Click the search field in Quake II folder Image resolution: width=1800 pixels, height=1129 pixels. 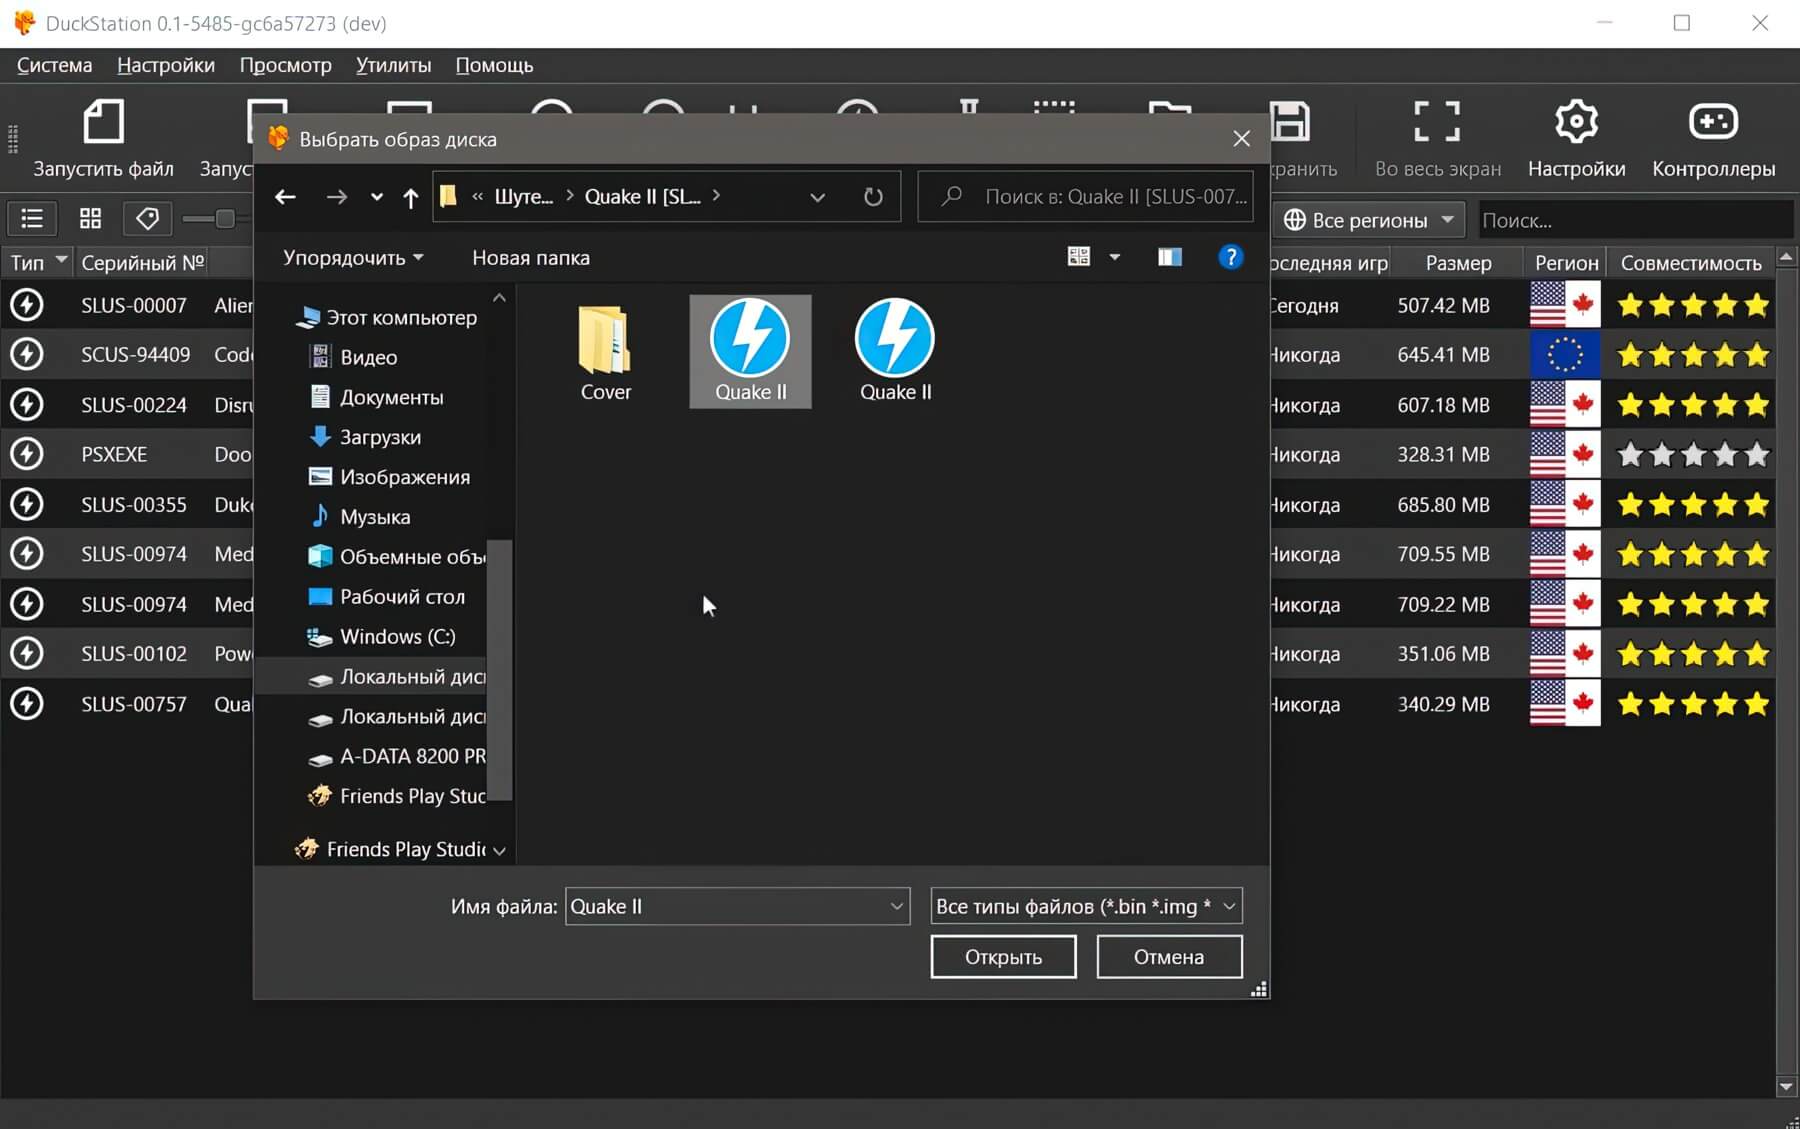(1085, 197)
